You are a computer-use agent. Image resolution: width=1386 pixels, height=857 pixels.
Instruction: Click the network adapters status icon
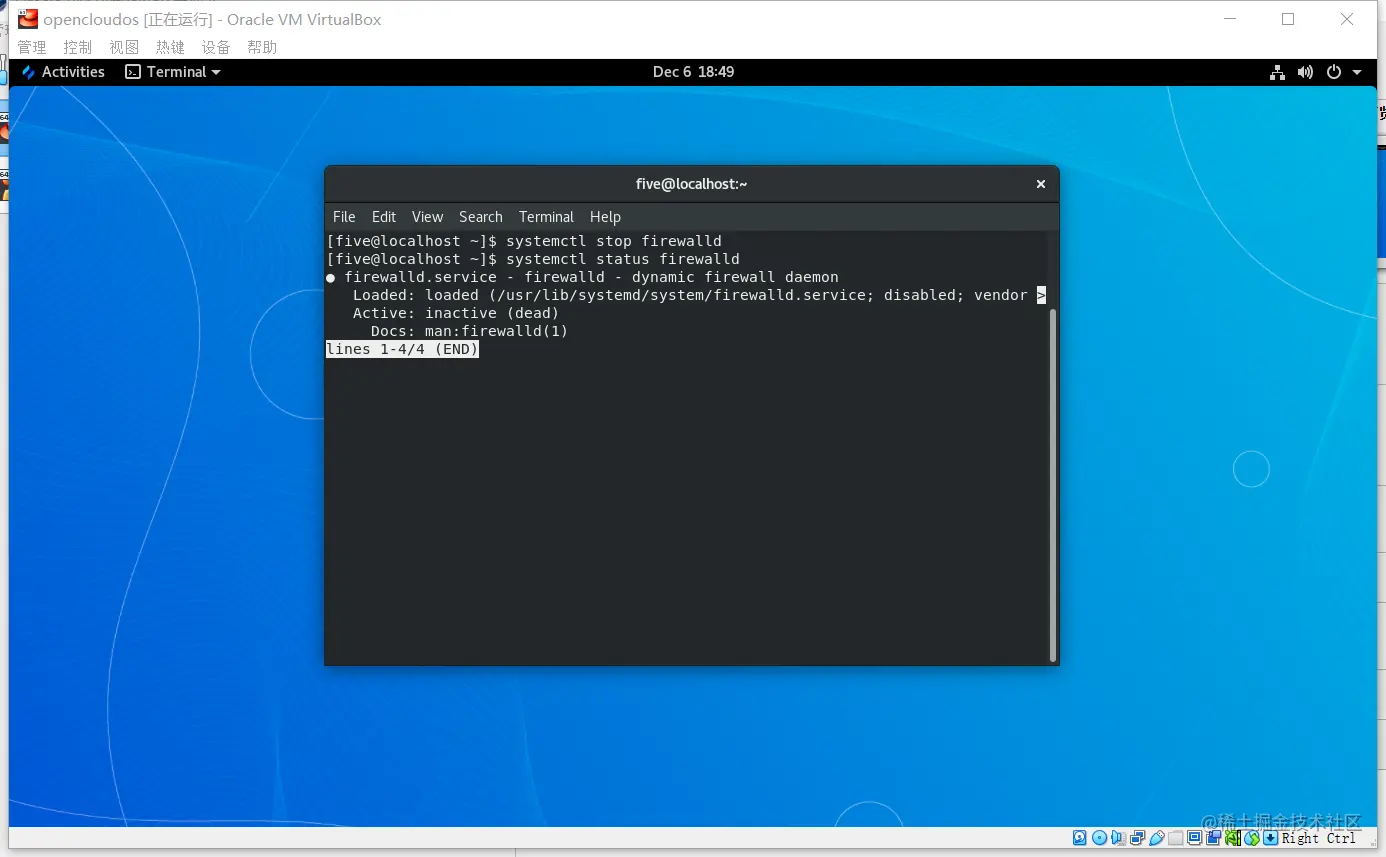pyautogui.click(x=1137, y=838)
